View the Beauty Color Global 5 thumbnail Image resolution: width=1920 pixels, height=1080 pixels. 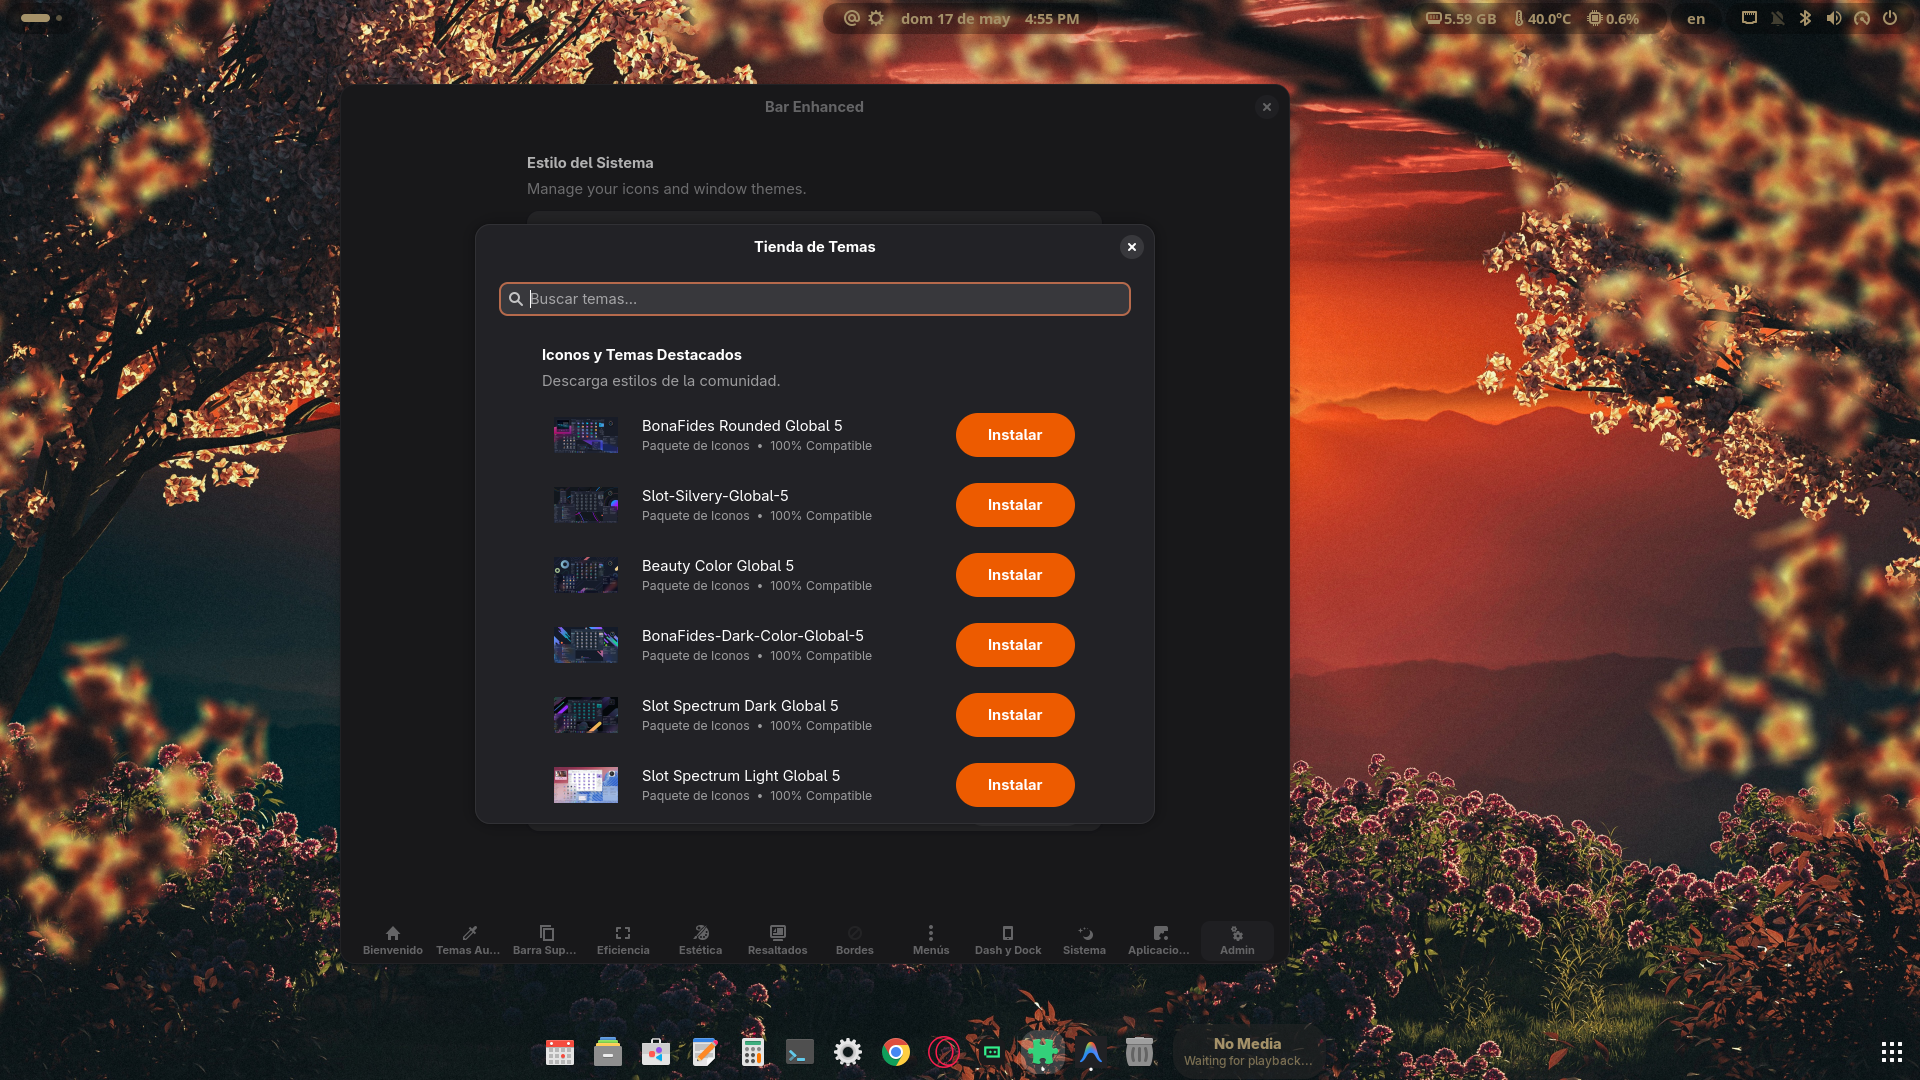[586, 575]
